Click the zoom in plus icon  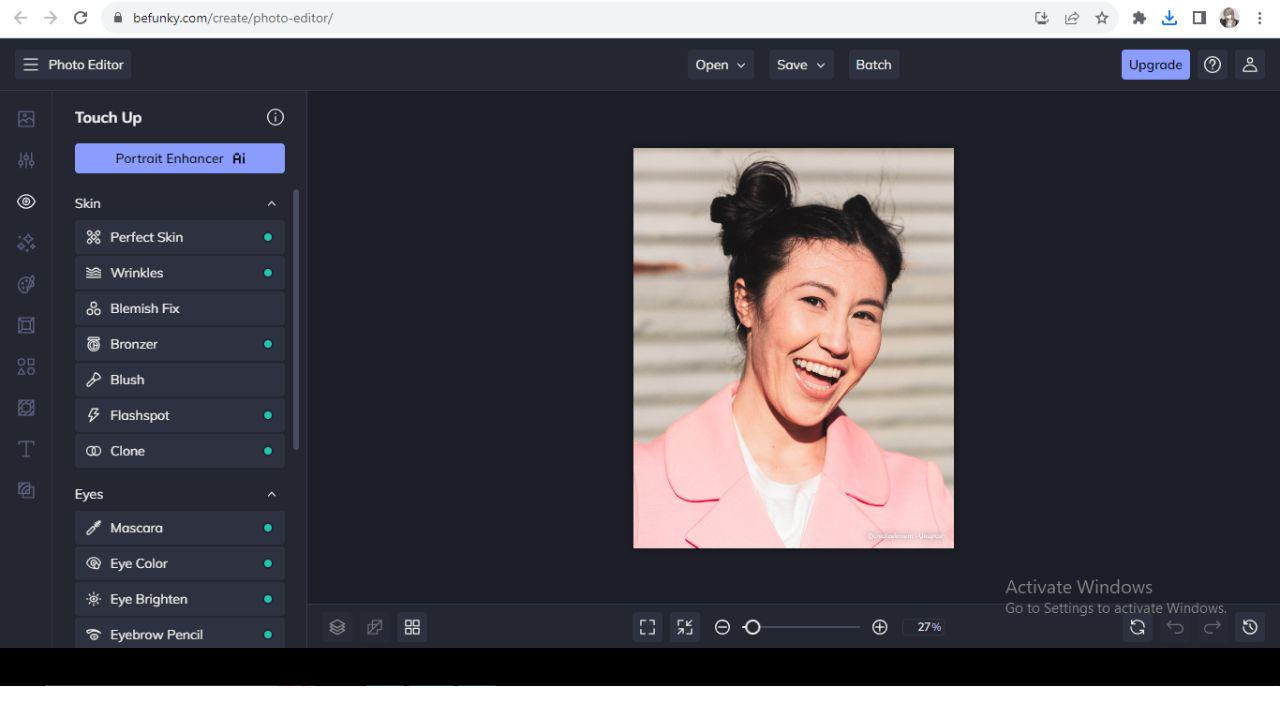[x=880, y=627]
